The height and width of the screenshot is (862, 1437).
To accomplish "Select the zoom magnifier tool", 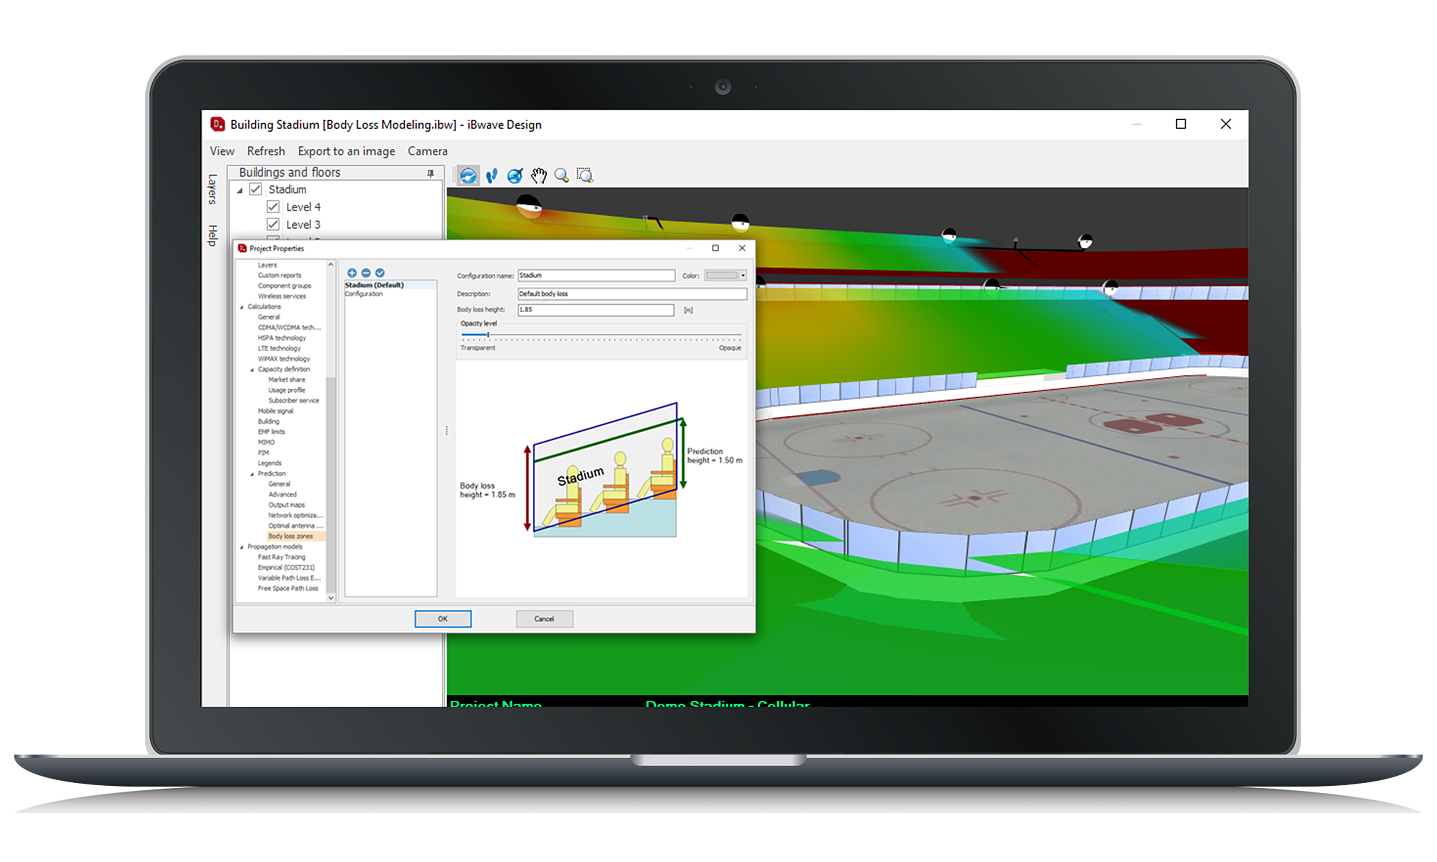I will coord(562,176).
